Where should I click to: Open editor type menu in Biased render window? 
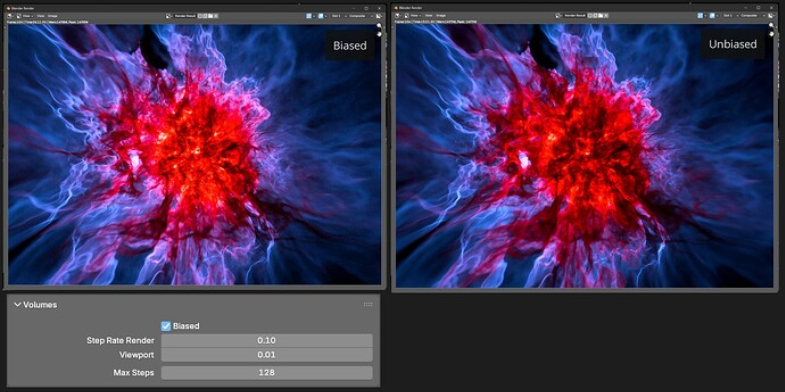click(11, 16)
